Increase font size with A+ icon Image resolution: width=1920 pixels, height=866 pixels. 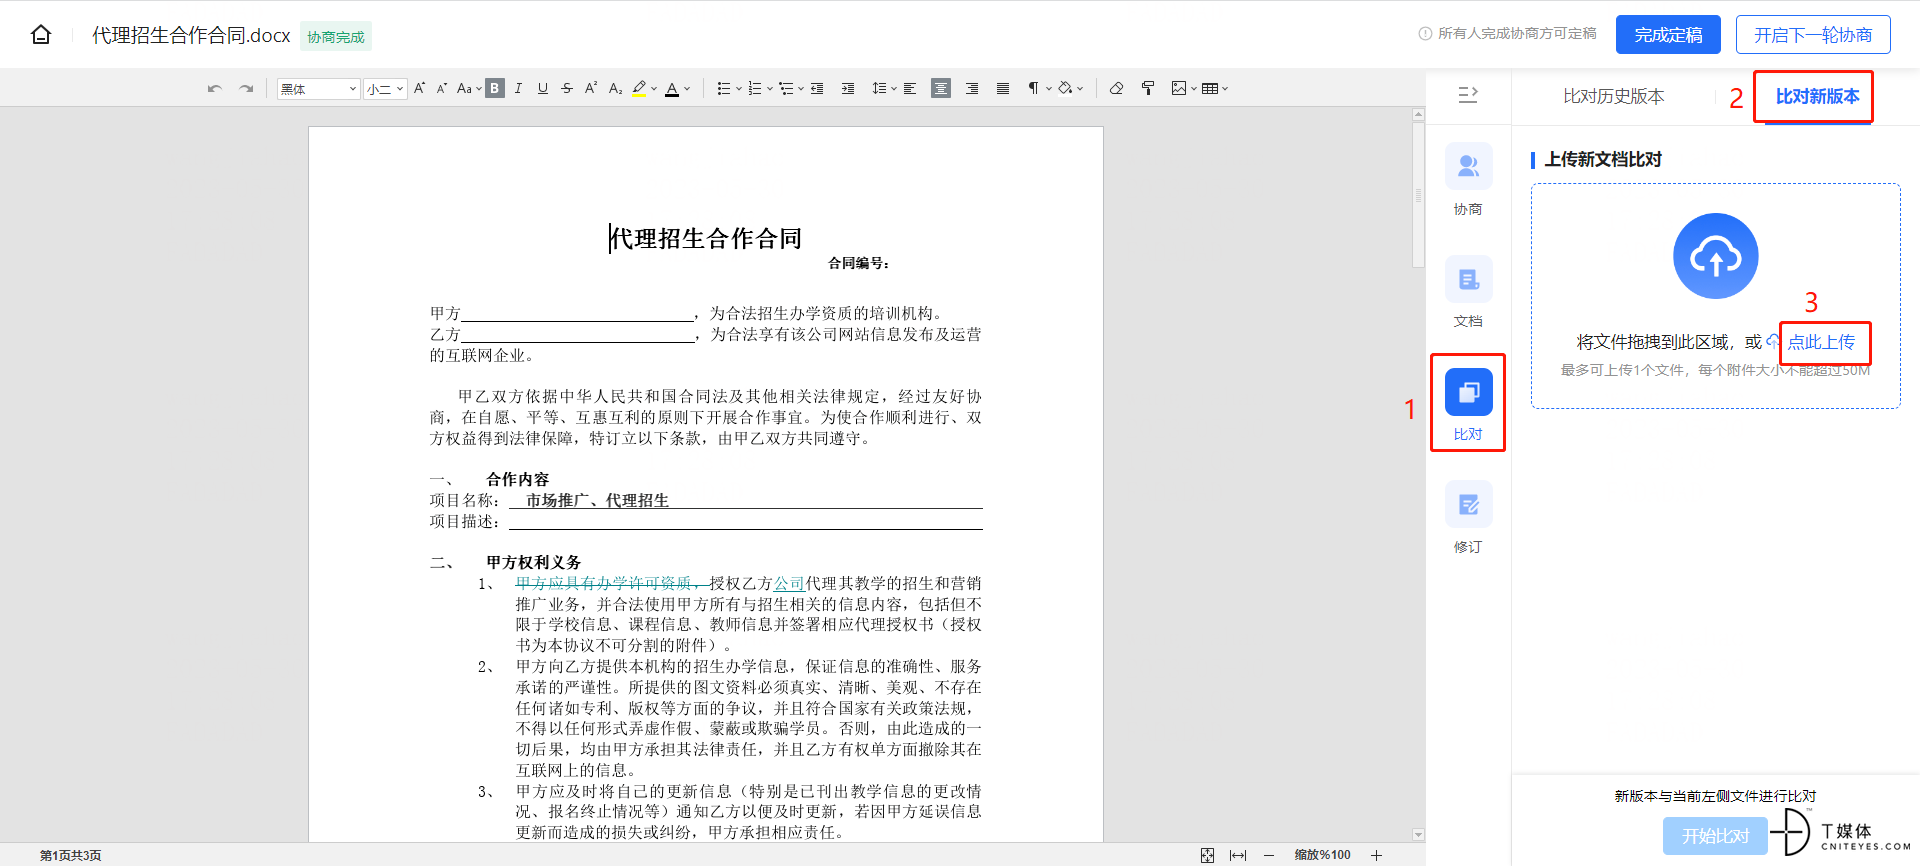click(x=419, y=88)
